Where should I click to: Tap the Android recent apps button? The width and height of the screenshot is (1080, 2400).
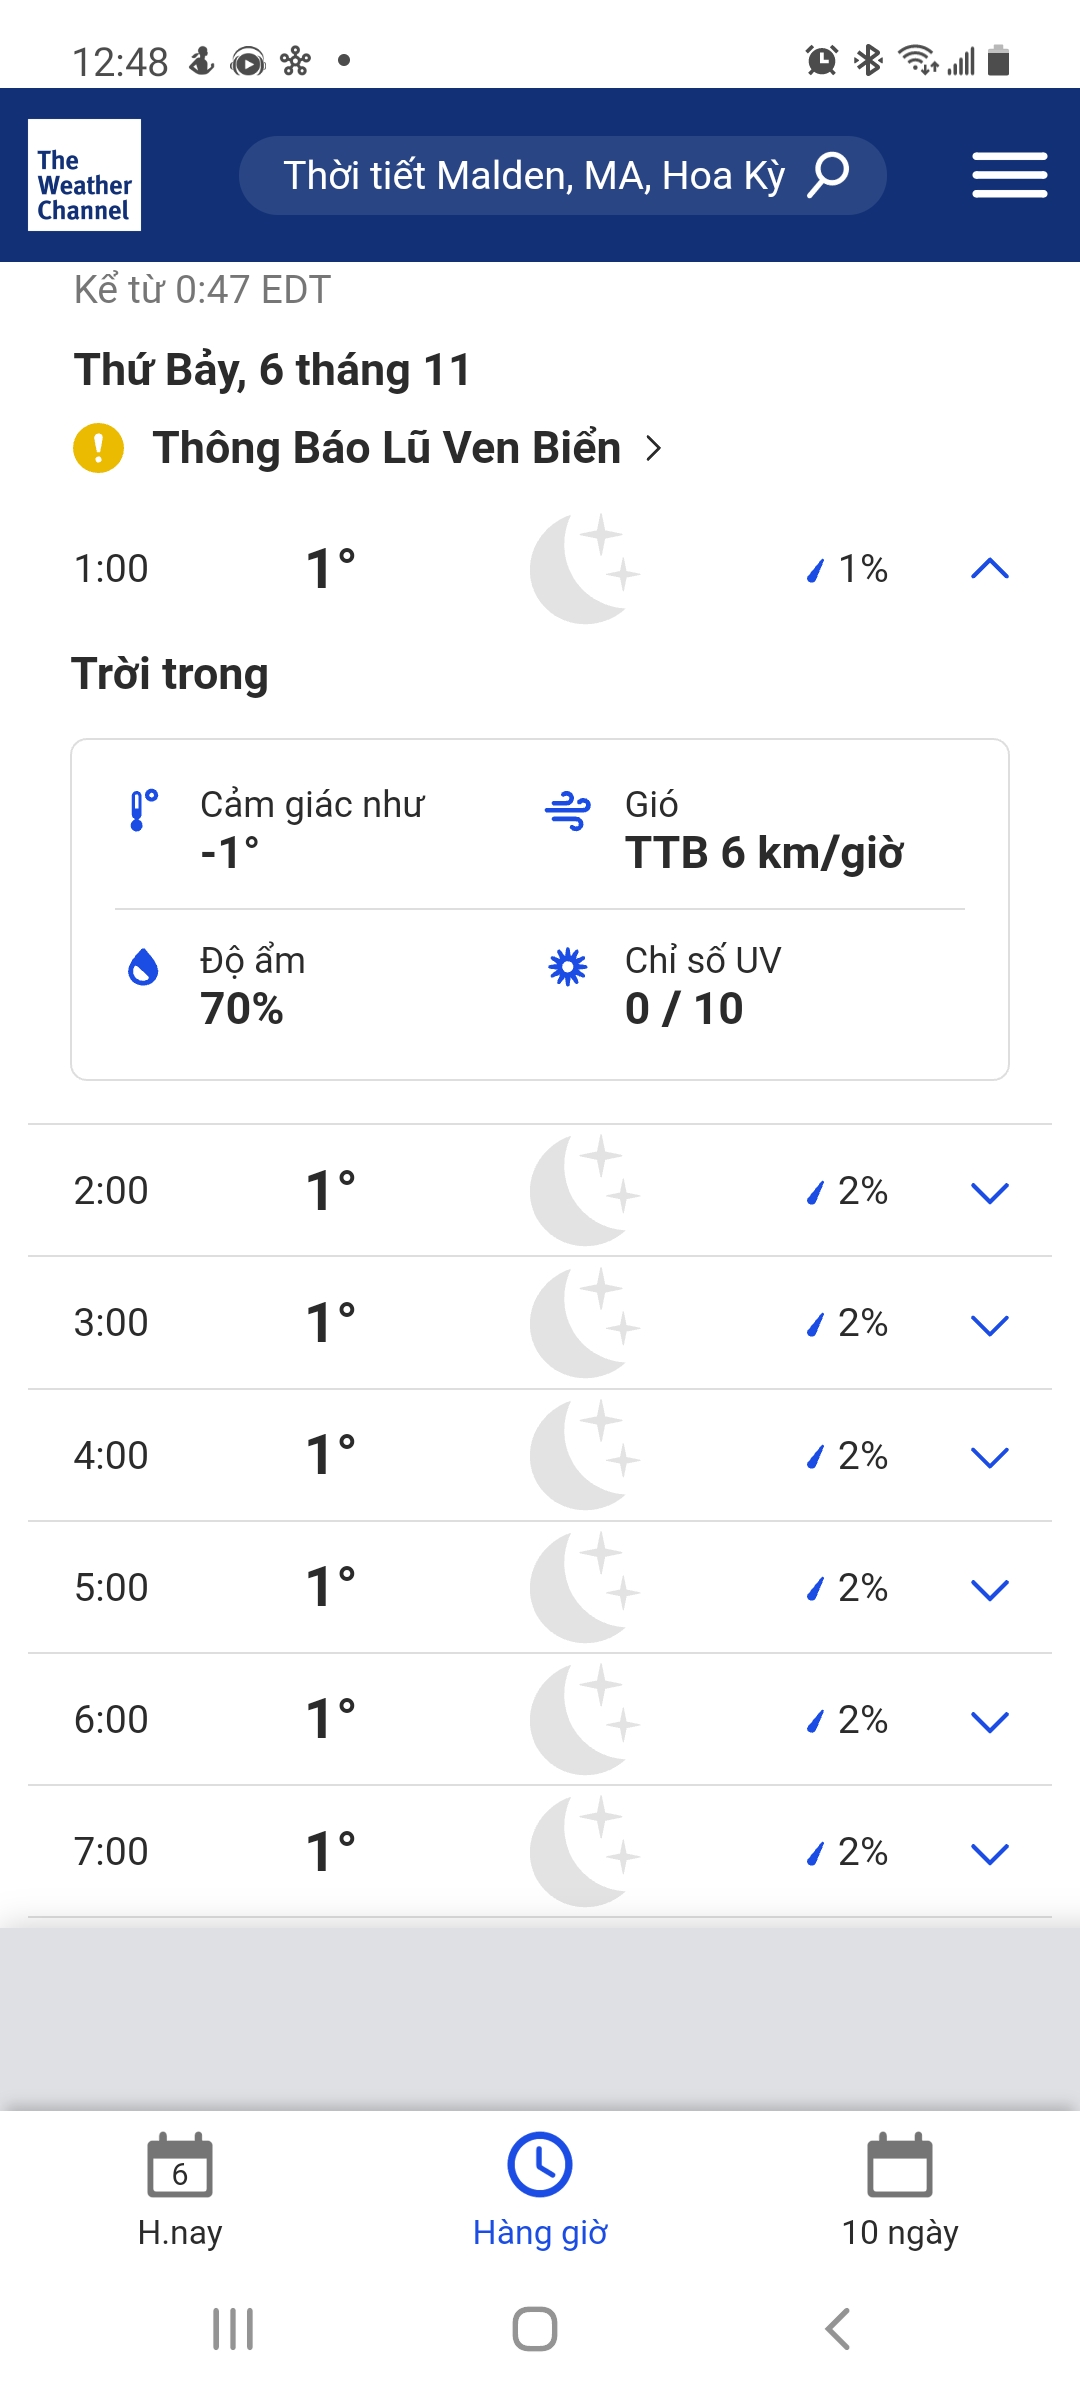[x=233, y=2329]
